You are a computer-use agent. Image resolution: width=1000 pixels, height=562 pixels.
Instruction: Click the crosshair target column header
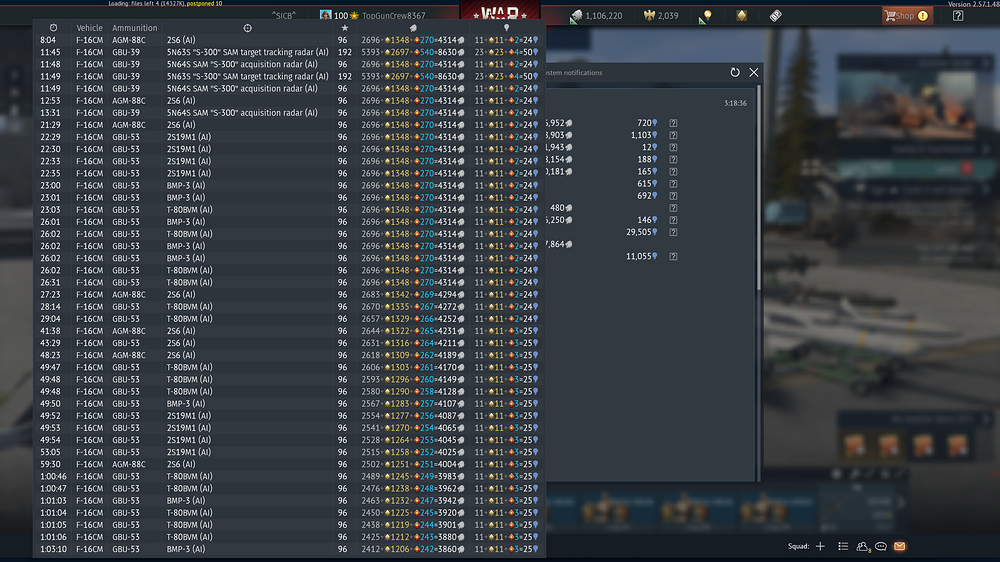(247, 28)
